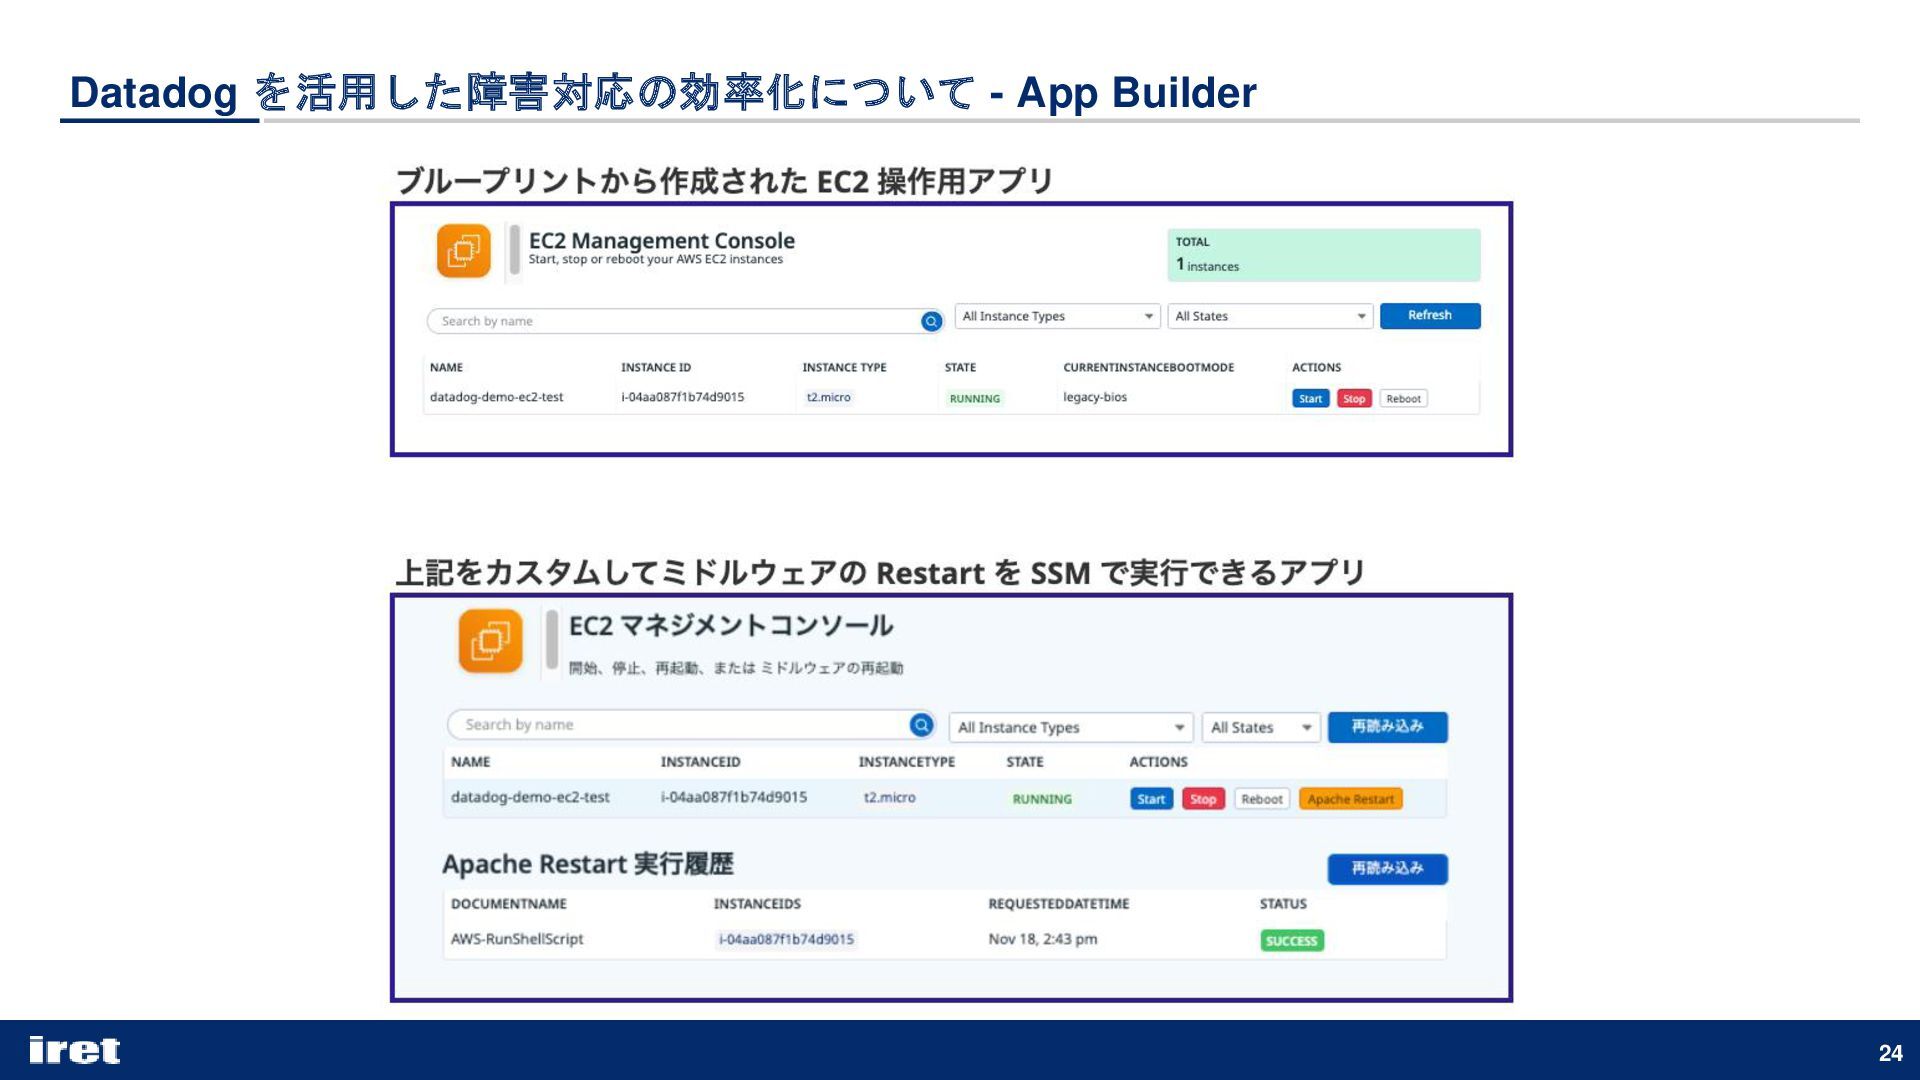Click instance ID i-04aa087f1b74d9015 in upper table
This screenshot has height=1080, width=1920.
pyautogui.click(x=682, y=397)
